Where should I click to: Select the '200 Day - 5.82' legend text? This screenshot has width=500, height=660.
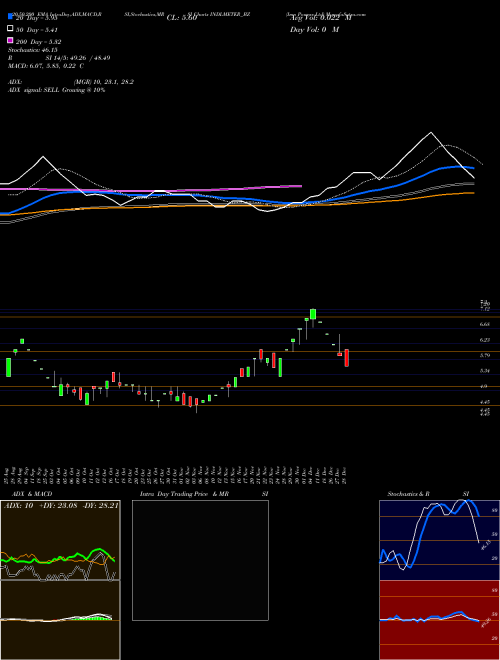click(39, 42)
